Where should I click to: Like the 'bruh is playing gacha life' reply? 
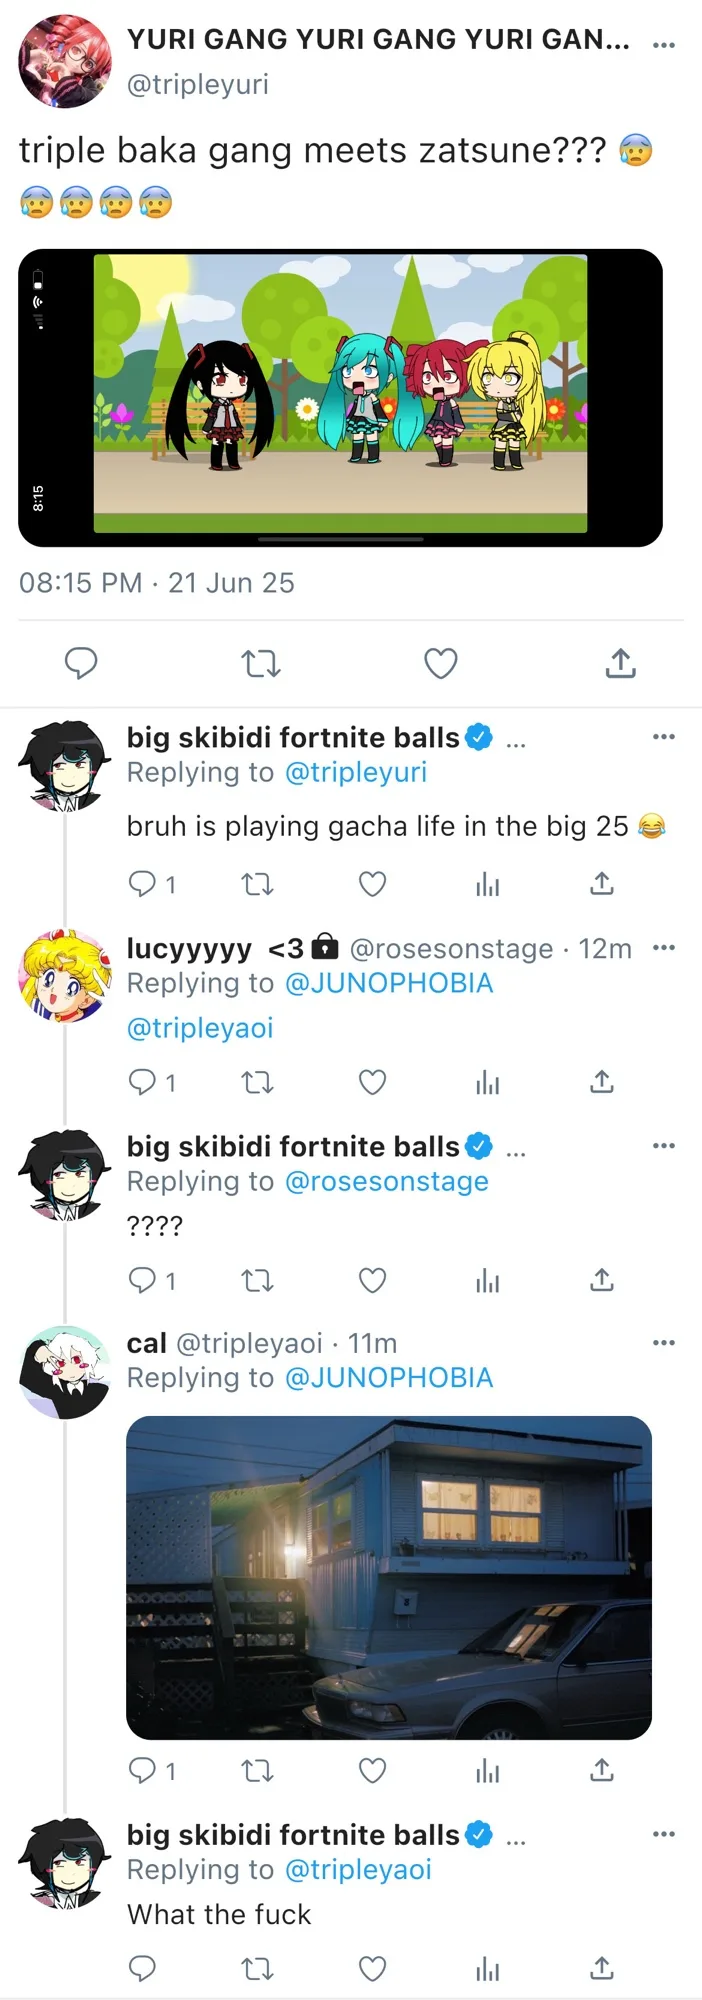pos(373,884)
